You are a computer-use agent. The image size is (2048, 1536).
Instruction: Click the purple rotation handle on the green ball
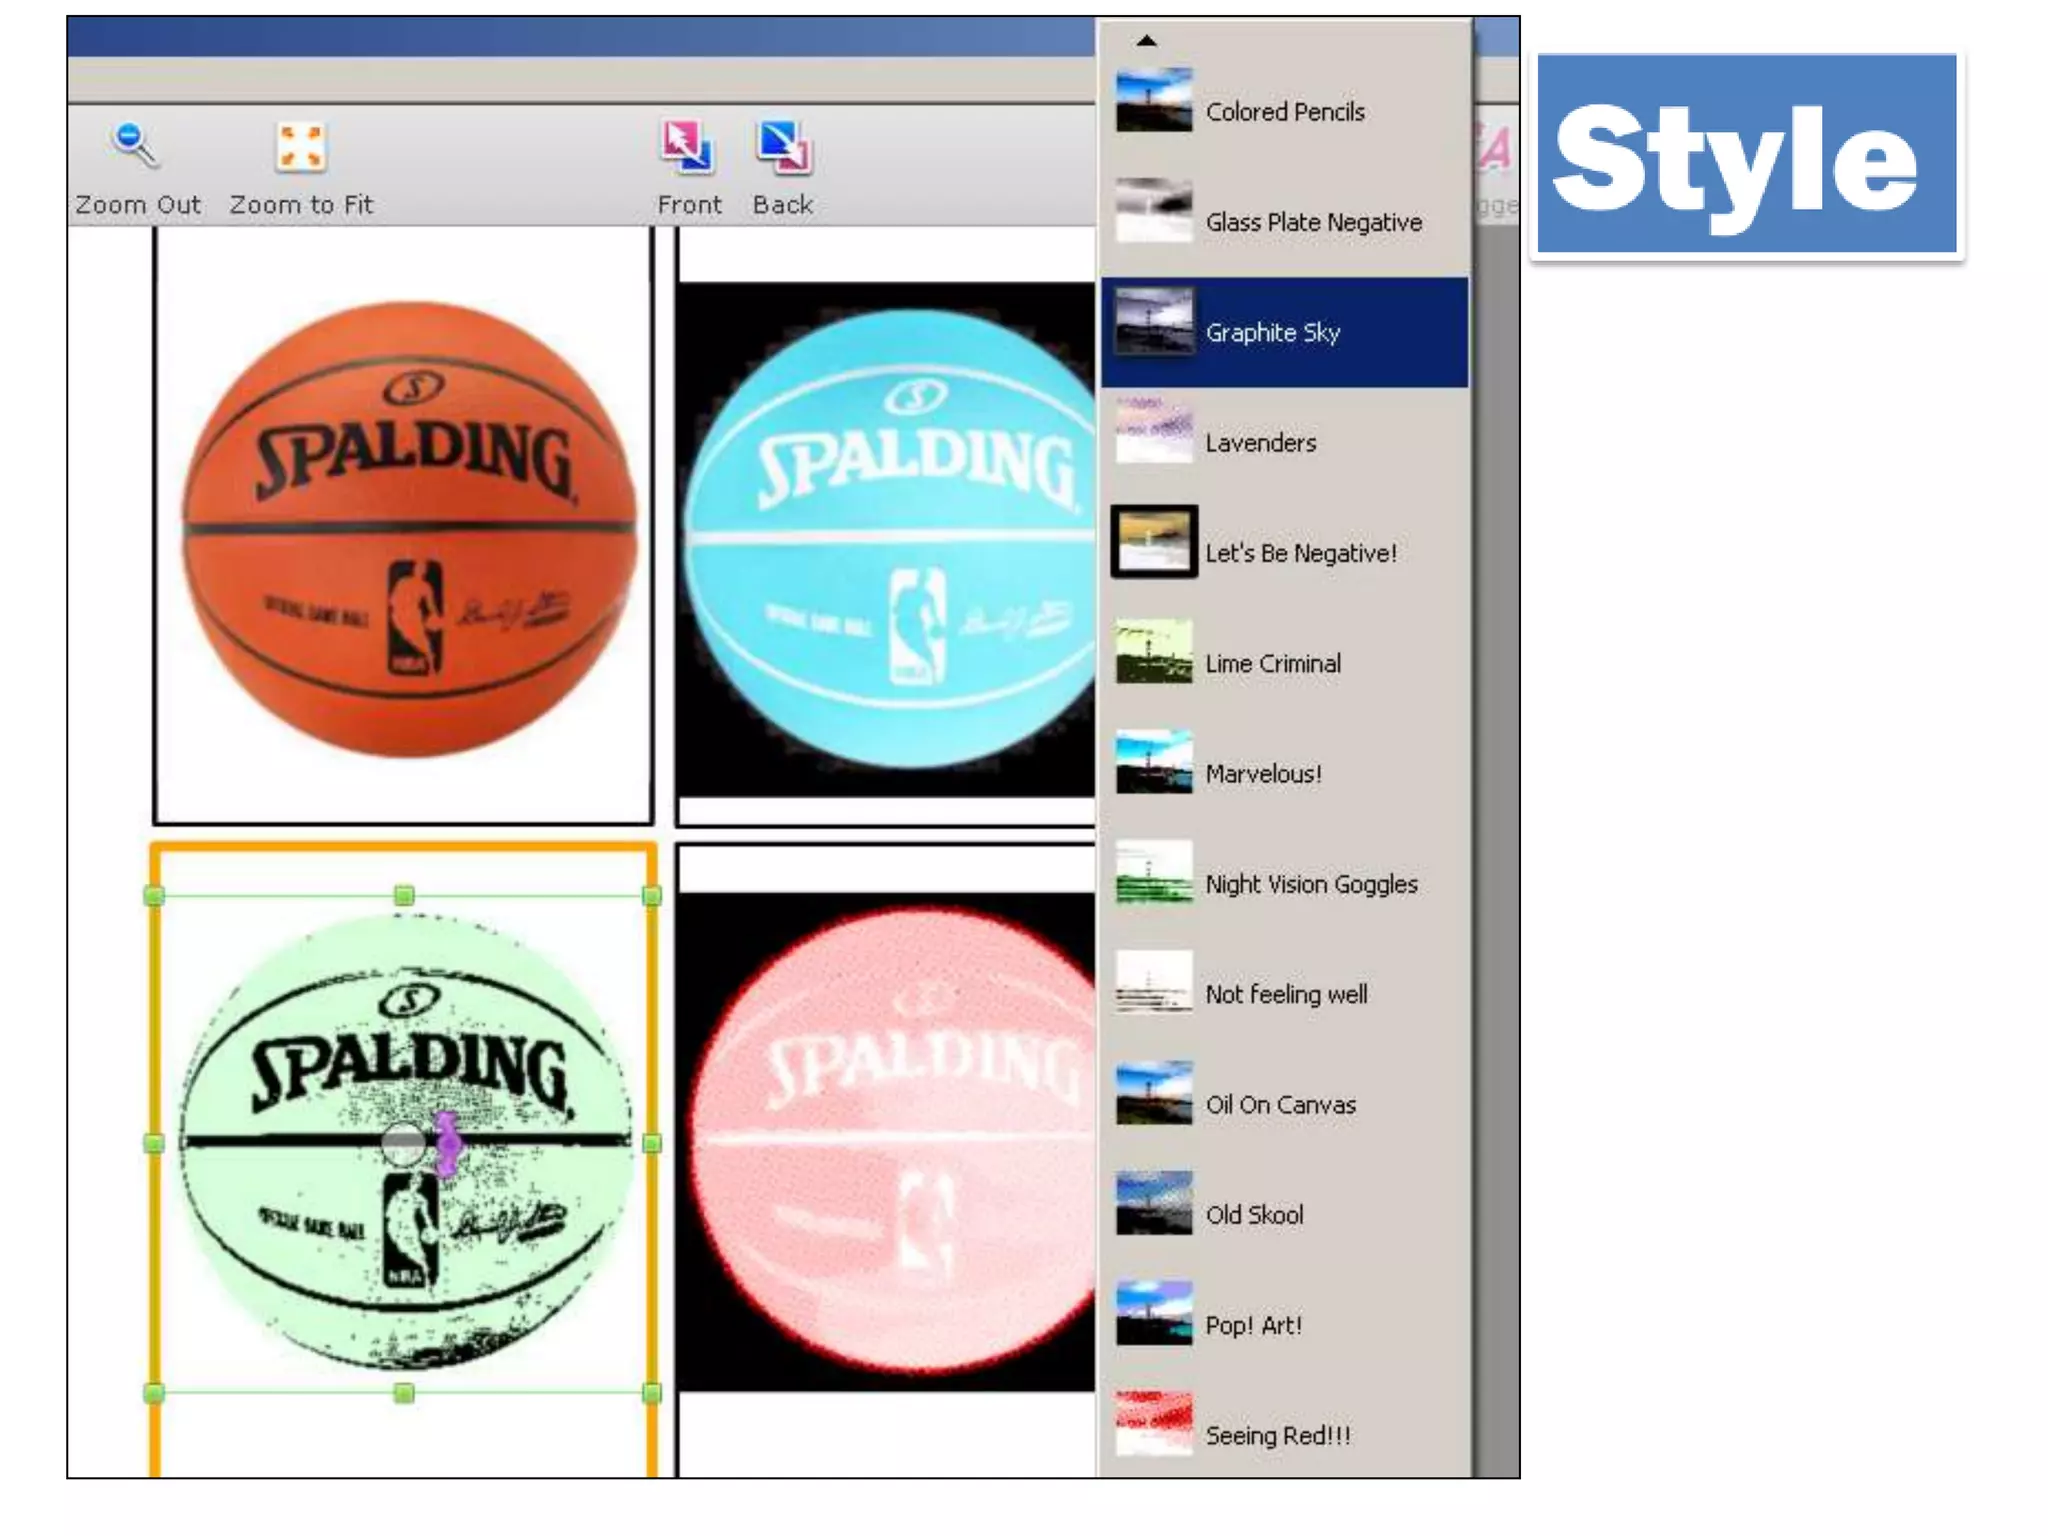point(447,1143)
